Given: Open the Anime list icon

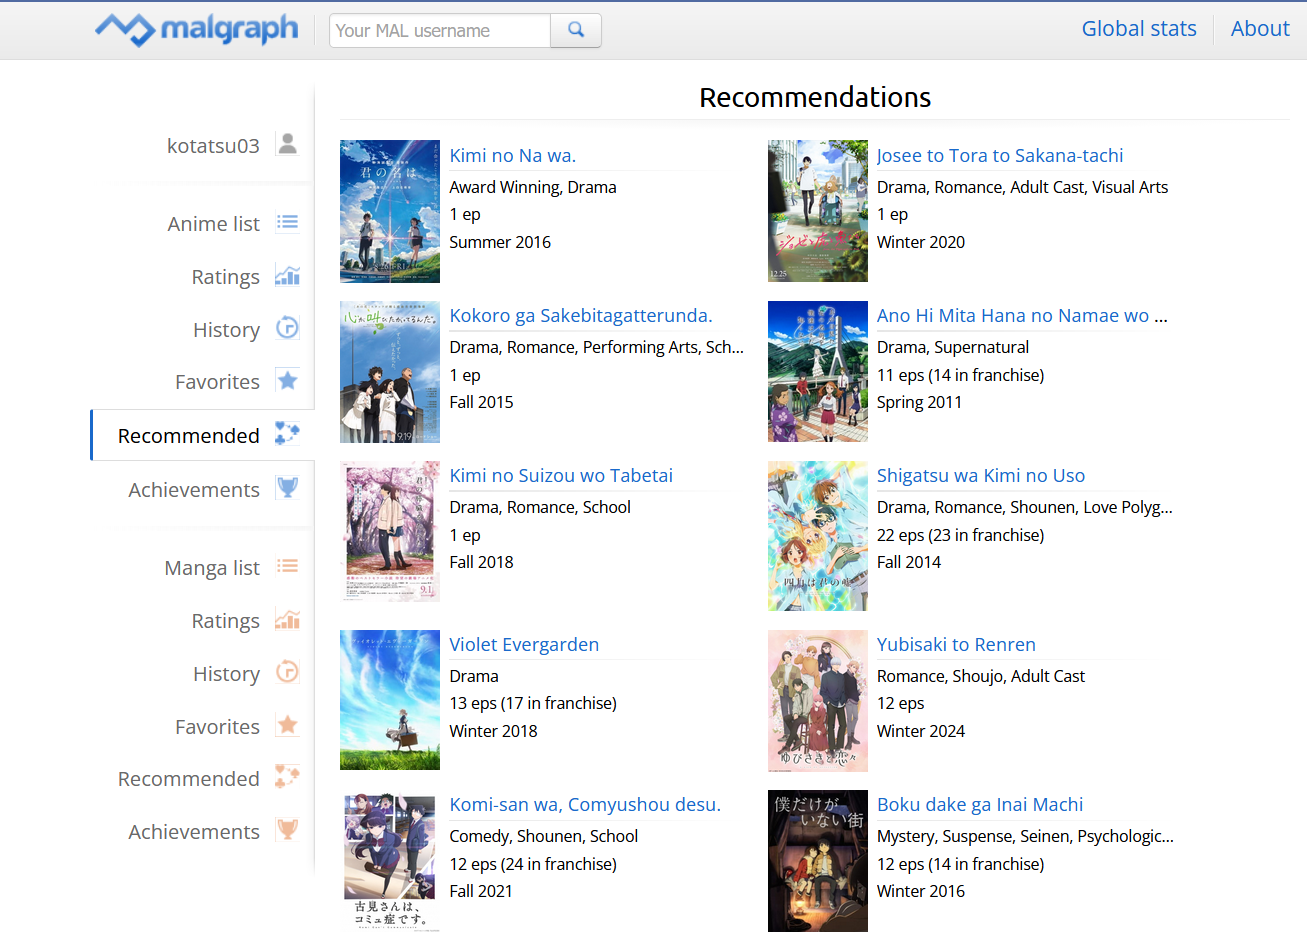Looking at the screenshot, I should [x=287, y=222].
